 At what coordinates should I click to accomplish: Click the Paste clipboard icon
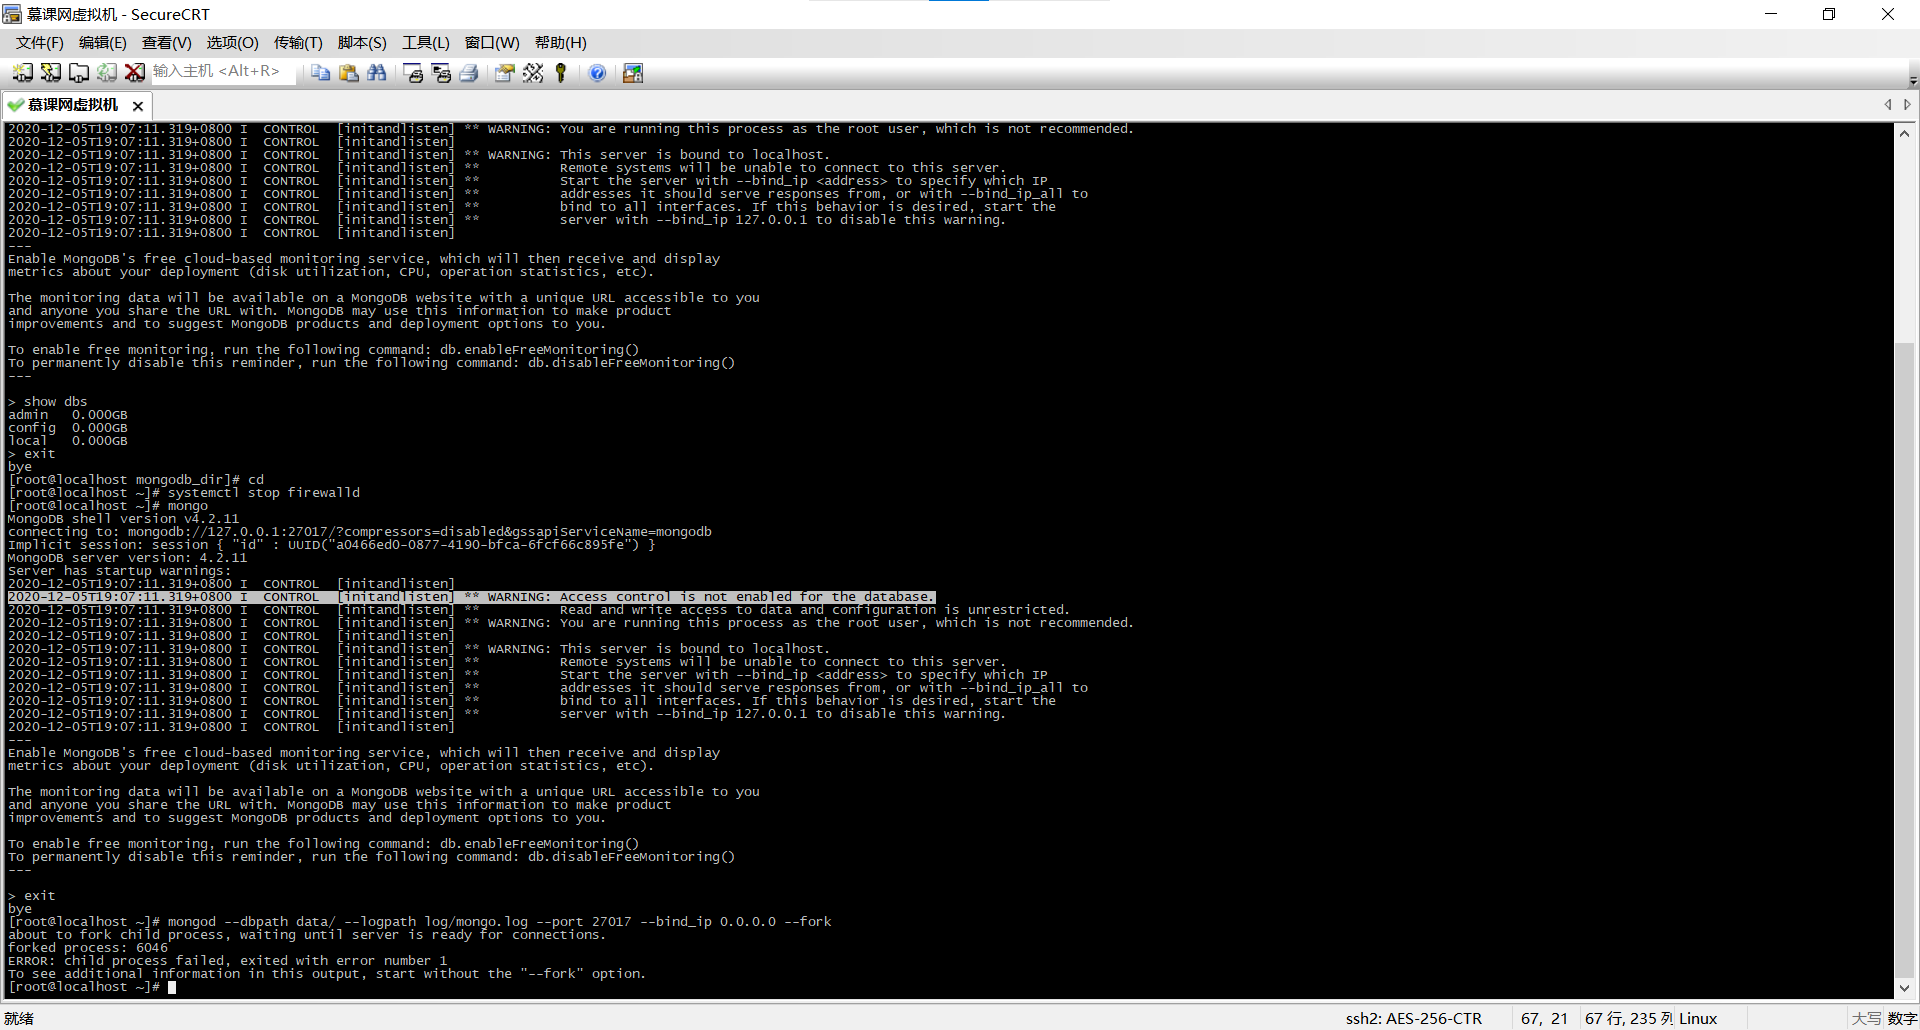coord(348,73)
